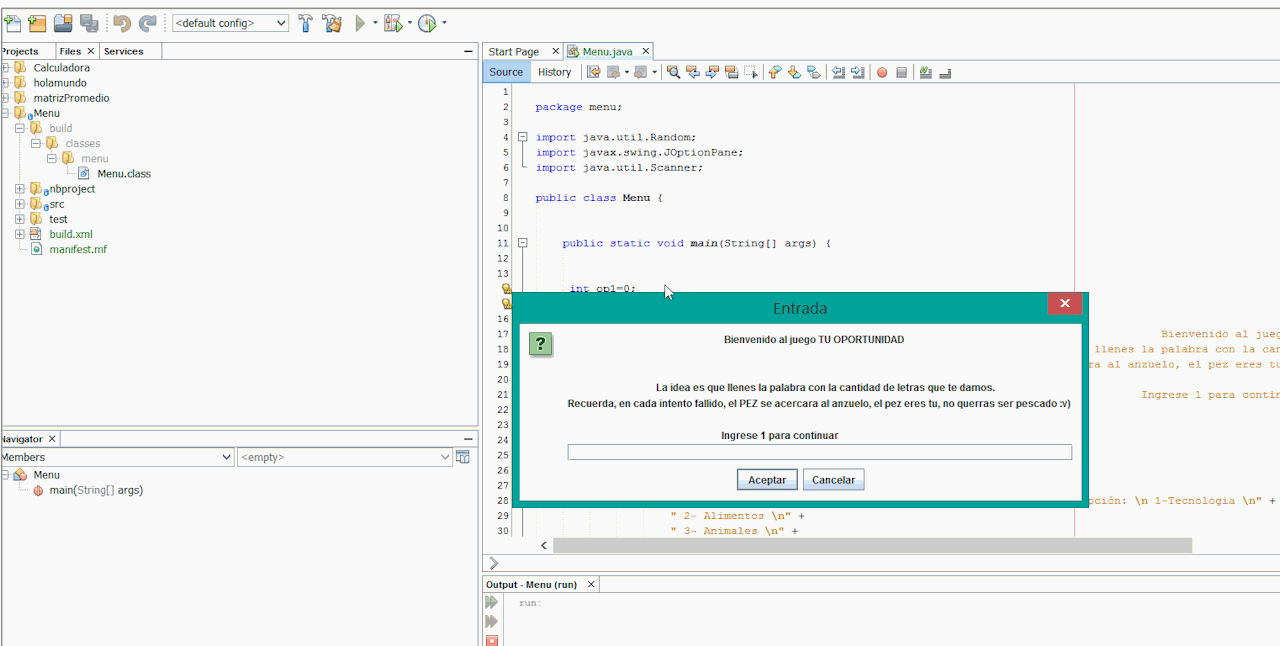Run the project with green play icon
The image size is (1280, 646).
361,22
